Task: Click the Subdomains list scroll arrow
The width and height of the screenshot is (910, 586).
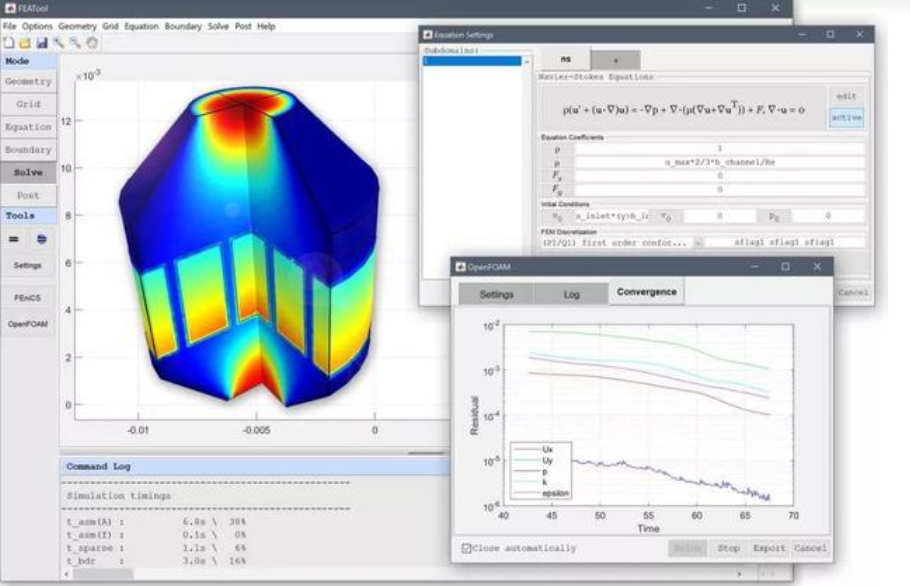Action: coord(526,61)
